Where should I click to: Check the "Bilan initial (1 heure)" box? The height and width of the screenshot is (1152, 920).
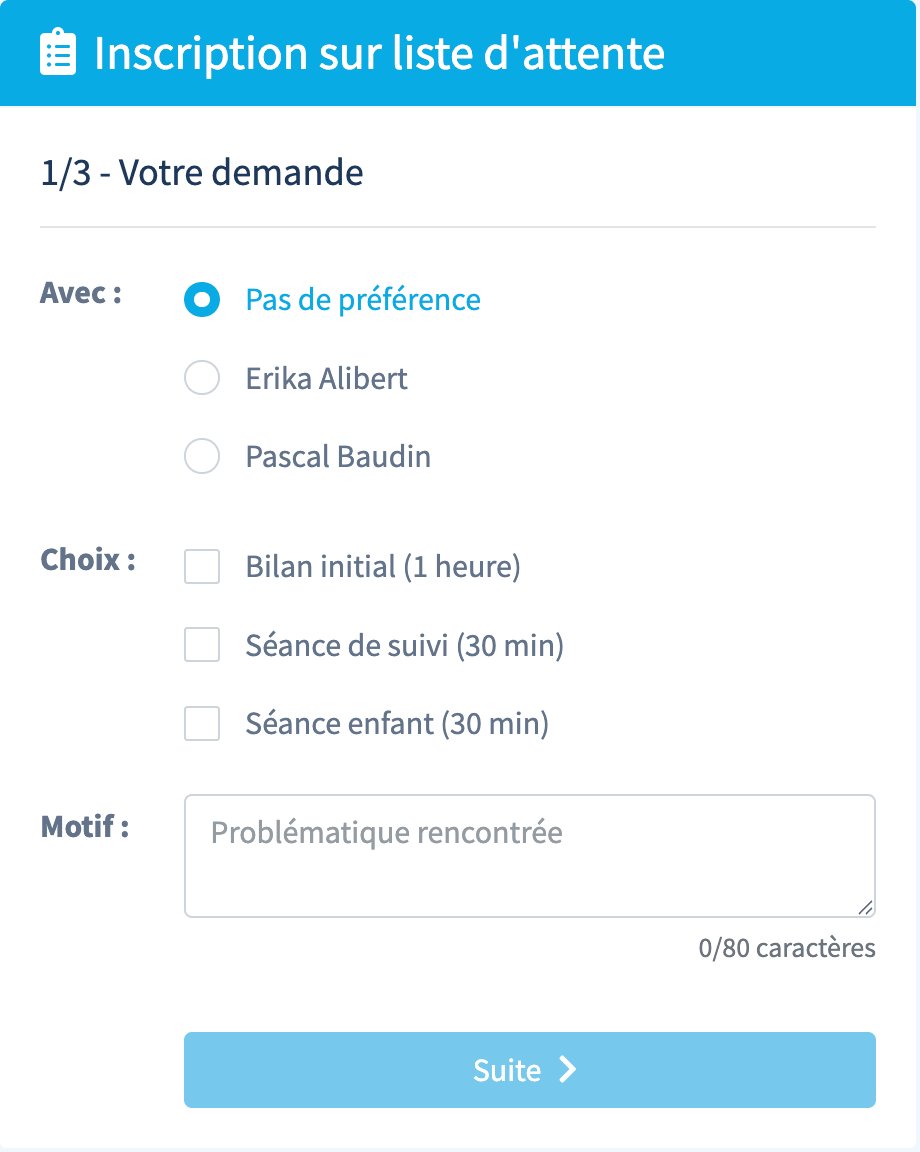202,568
